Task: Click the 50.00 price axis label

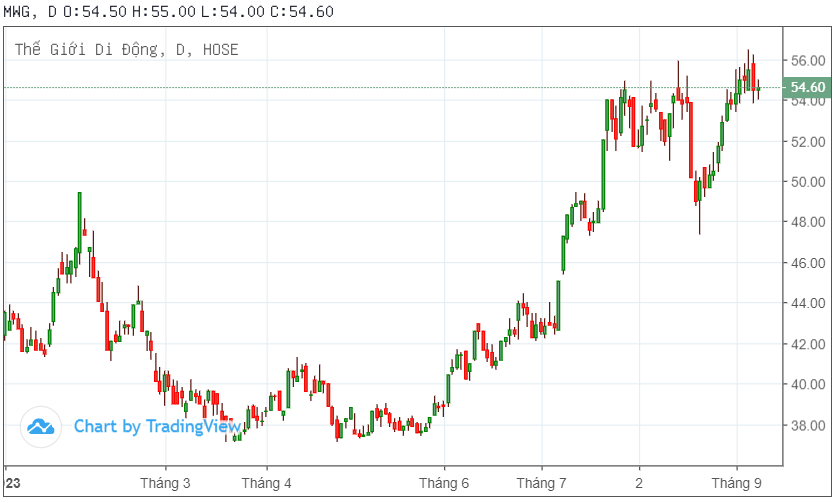Action: coord(808,182)
